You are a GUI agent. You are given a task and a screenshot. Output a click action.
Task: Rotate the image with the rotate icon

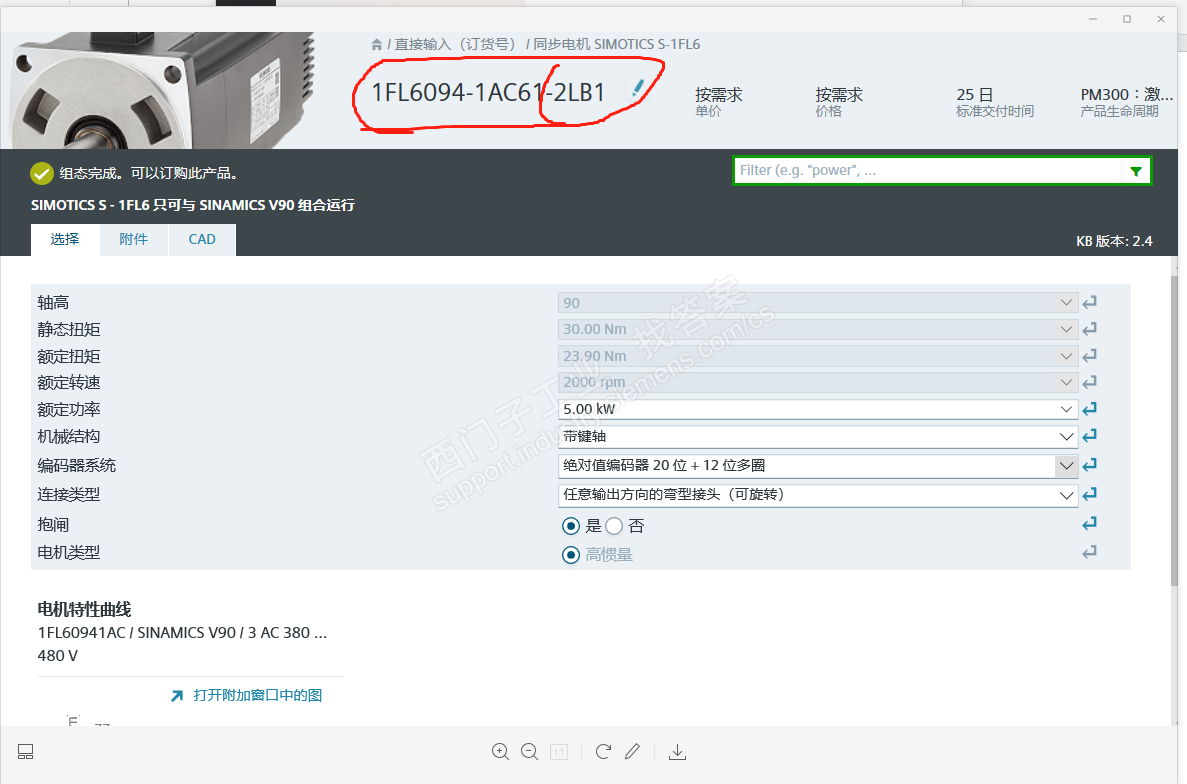603,751
